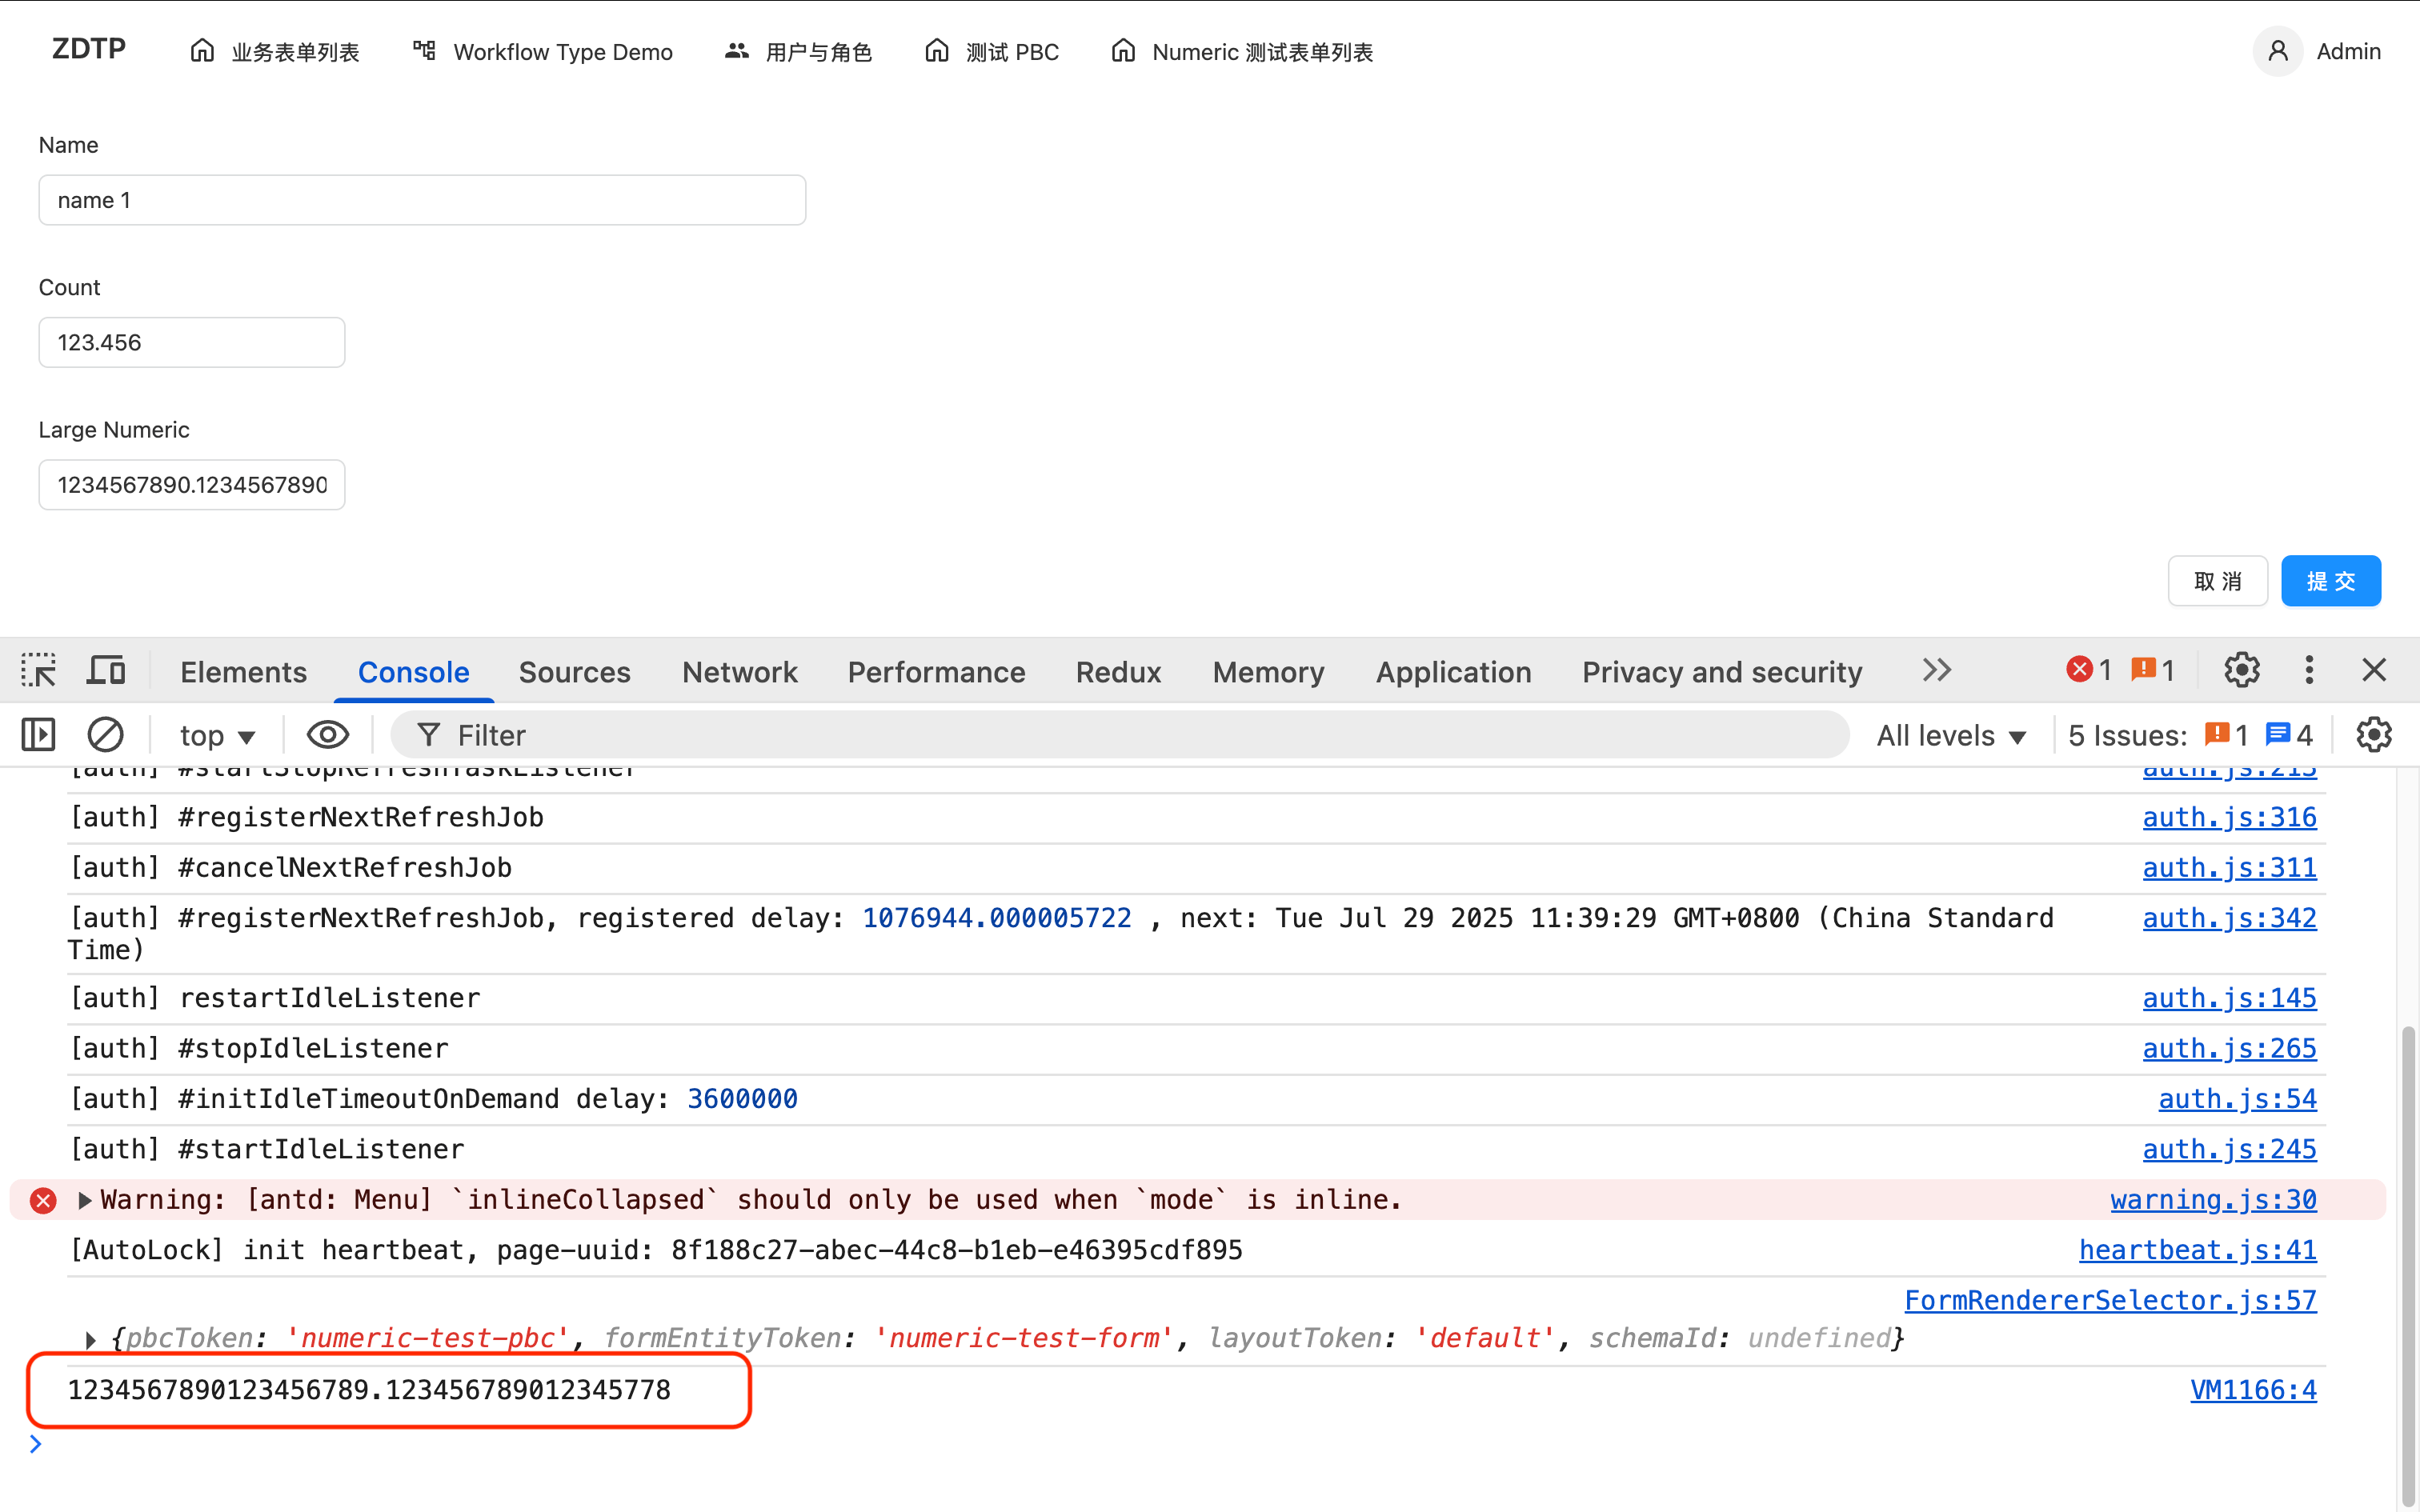
Task: Open Numeric 测试表单列表 menu item
Action: pyautogui.click(x=1242, y=51)
